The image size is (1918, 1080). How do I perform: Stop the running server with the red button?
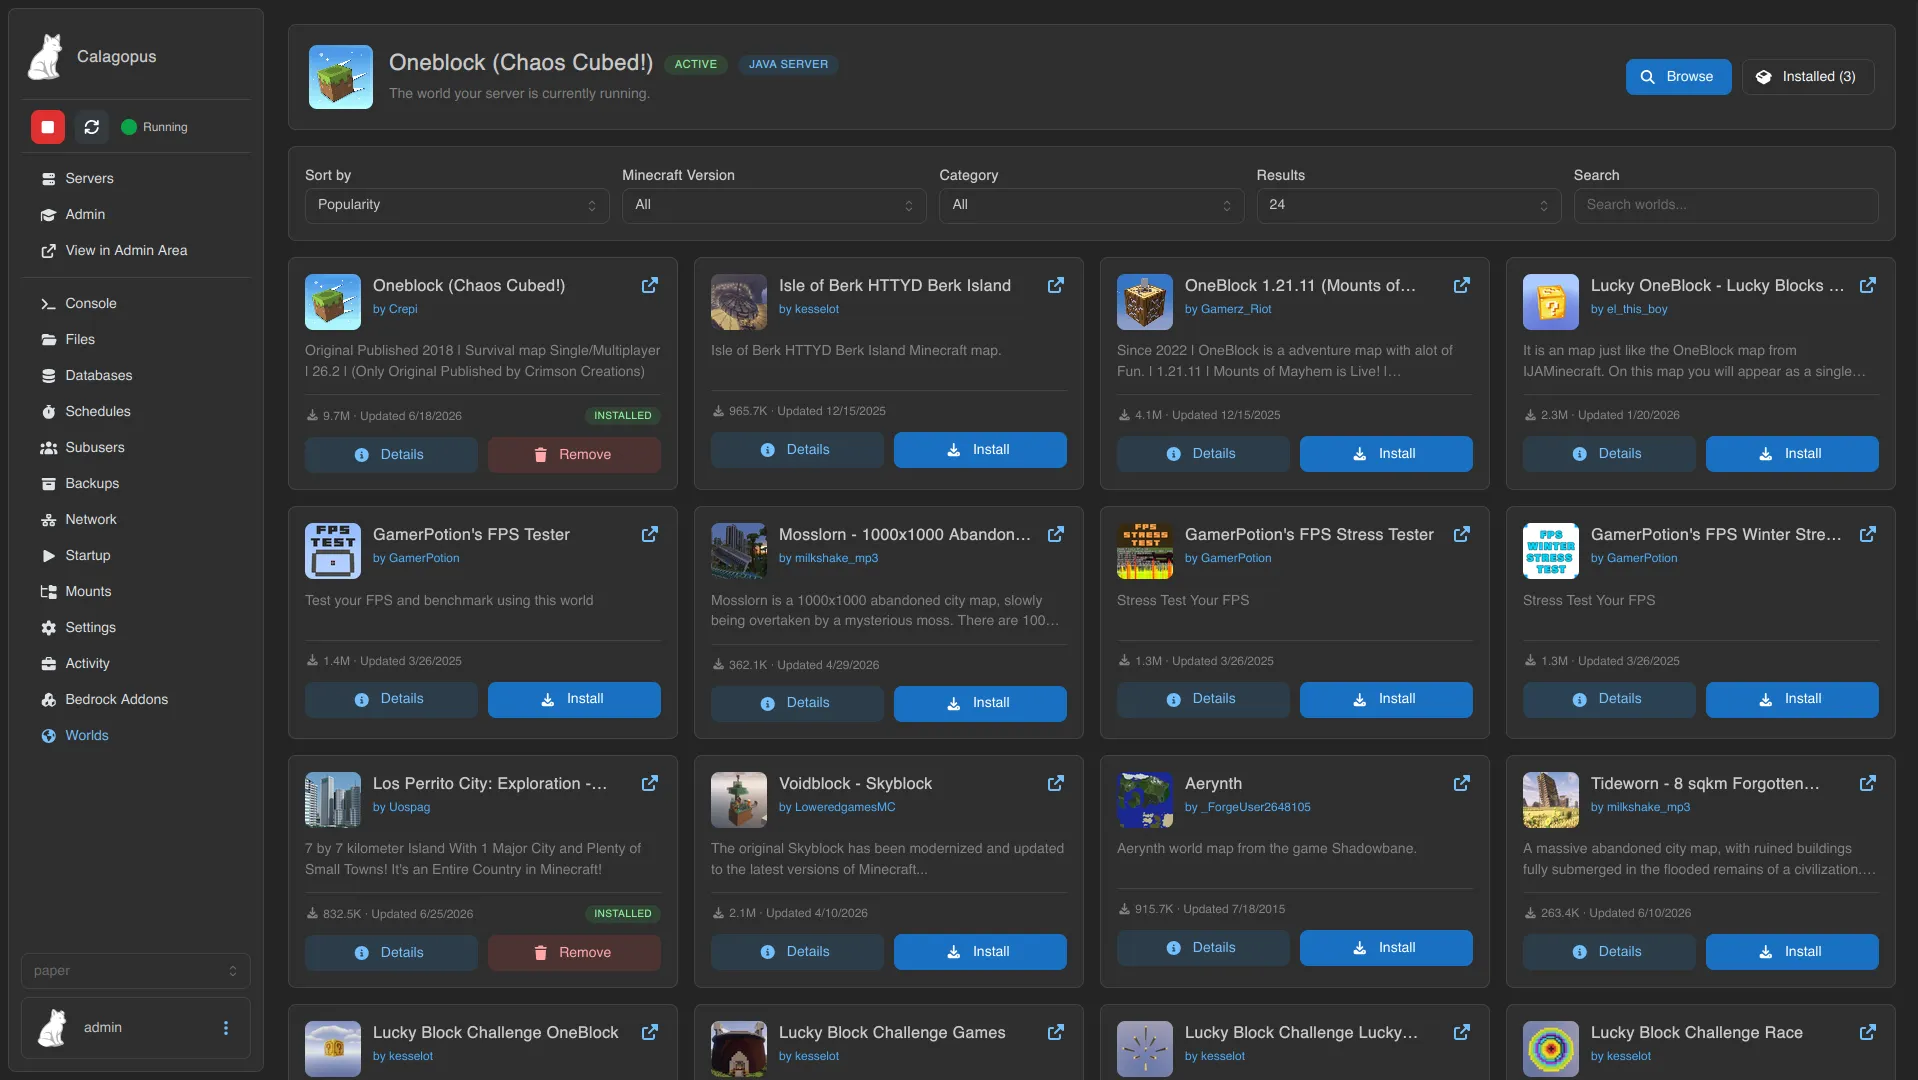click(x=47, y=127)
